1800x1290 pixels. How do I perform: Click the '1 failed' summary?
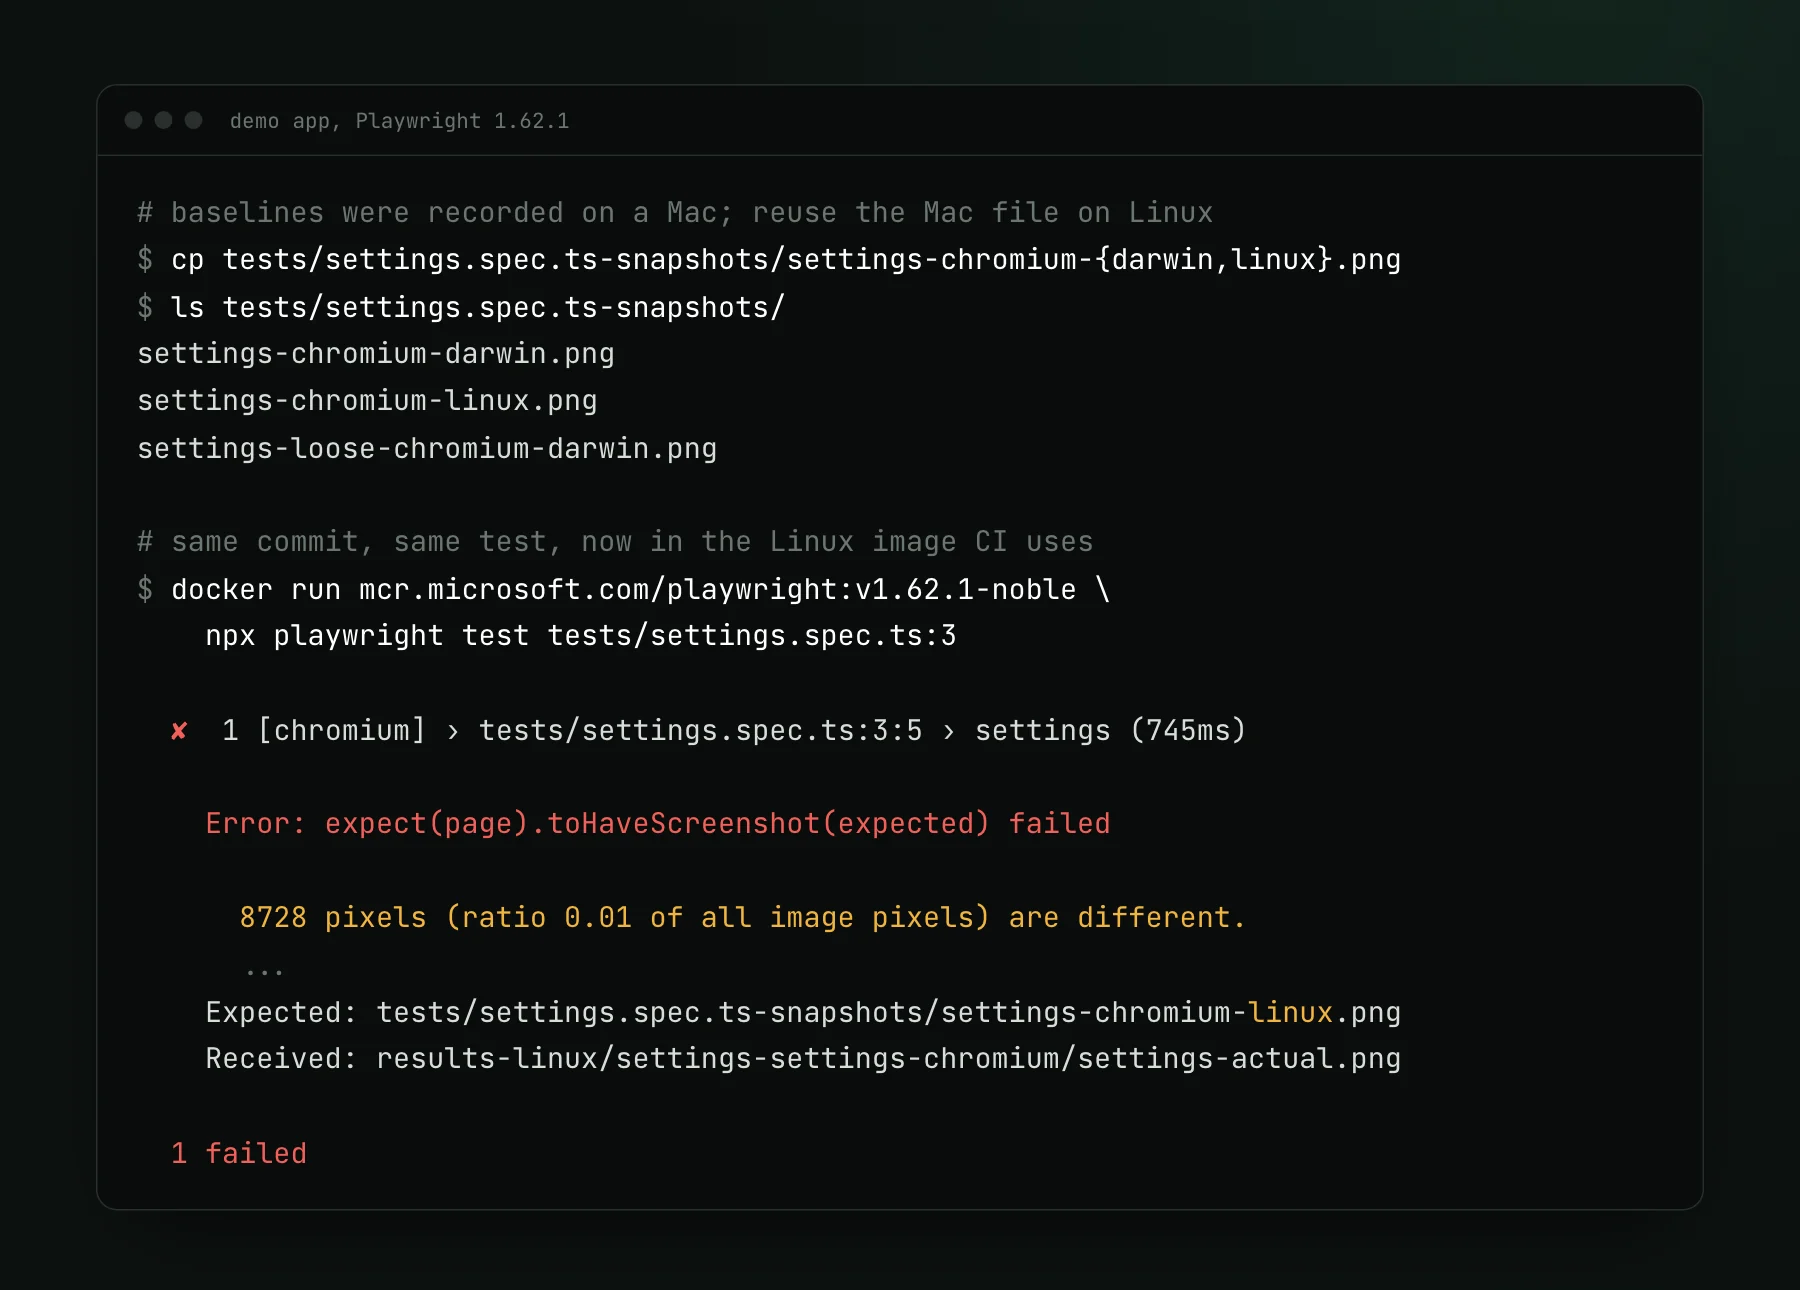pos(239,1154)
